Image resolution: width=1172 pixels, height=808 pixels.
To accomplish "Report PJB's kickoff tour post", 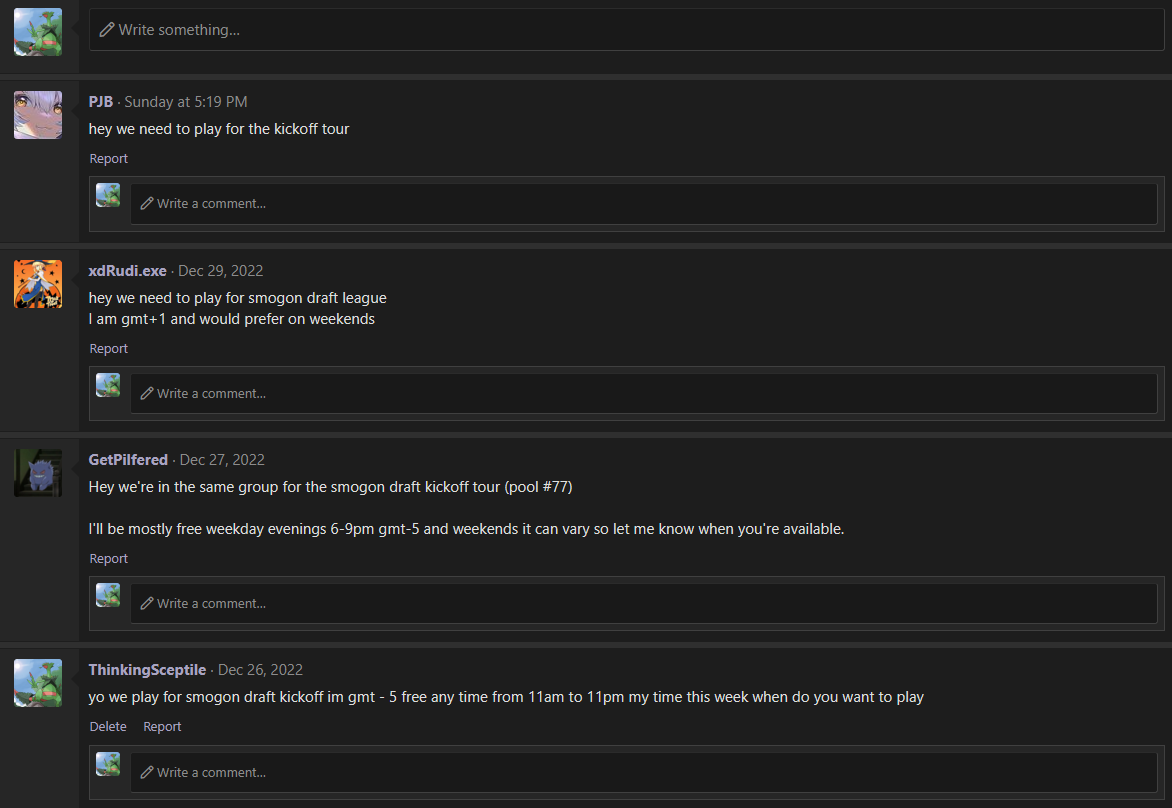I will [108, 158].
